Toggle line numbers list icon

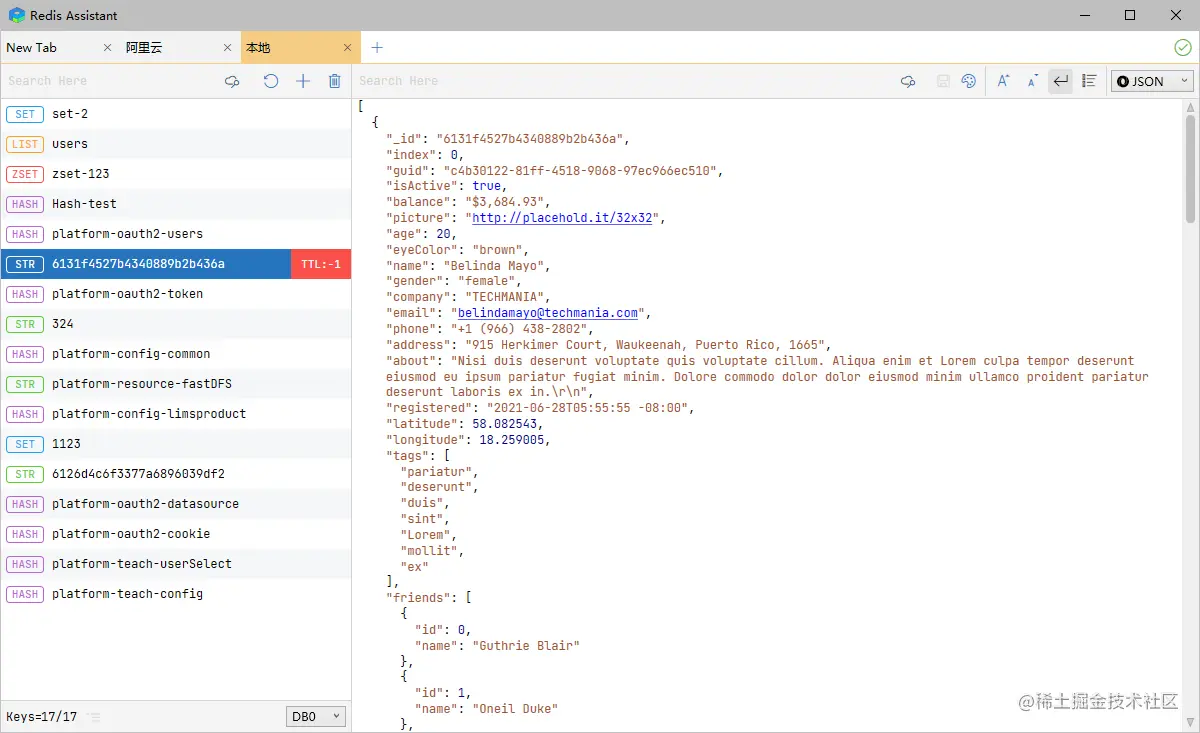(x=1089, y=81)
